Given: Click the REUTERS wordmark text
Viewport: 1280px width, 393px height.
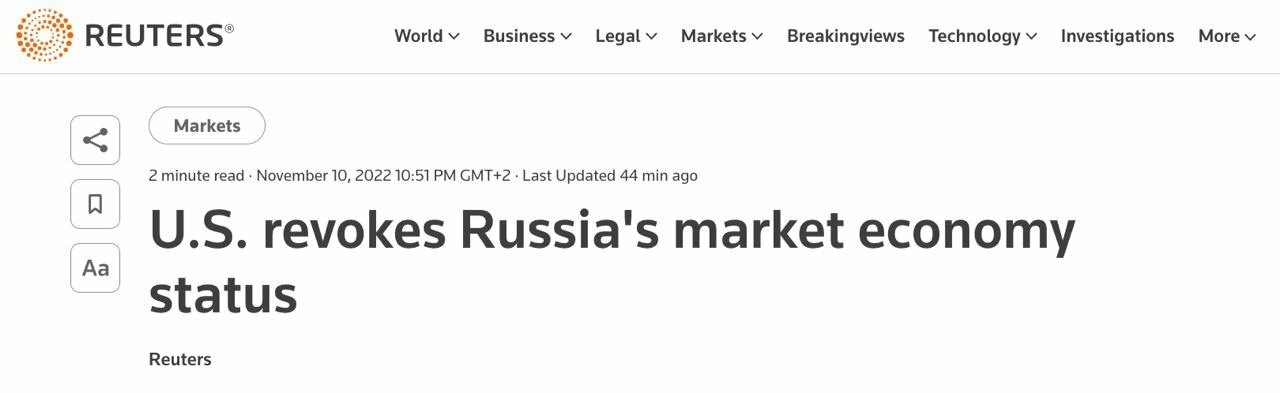Looking at the screenshot, I should click(159, 35).
